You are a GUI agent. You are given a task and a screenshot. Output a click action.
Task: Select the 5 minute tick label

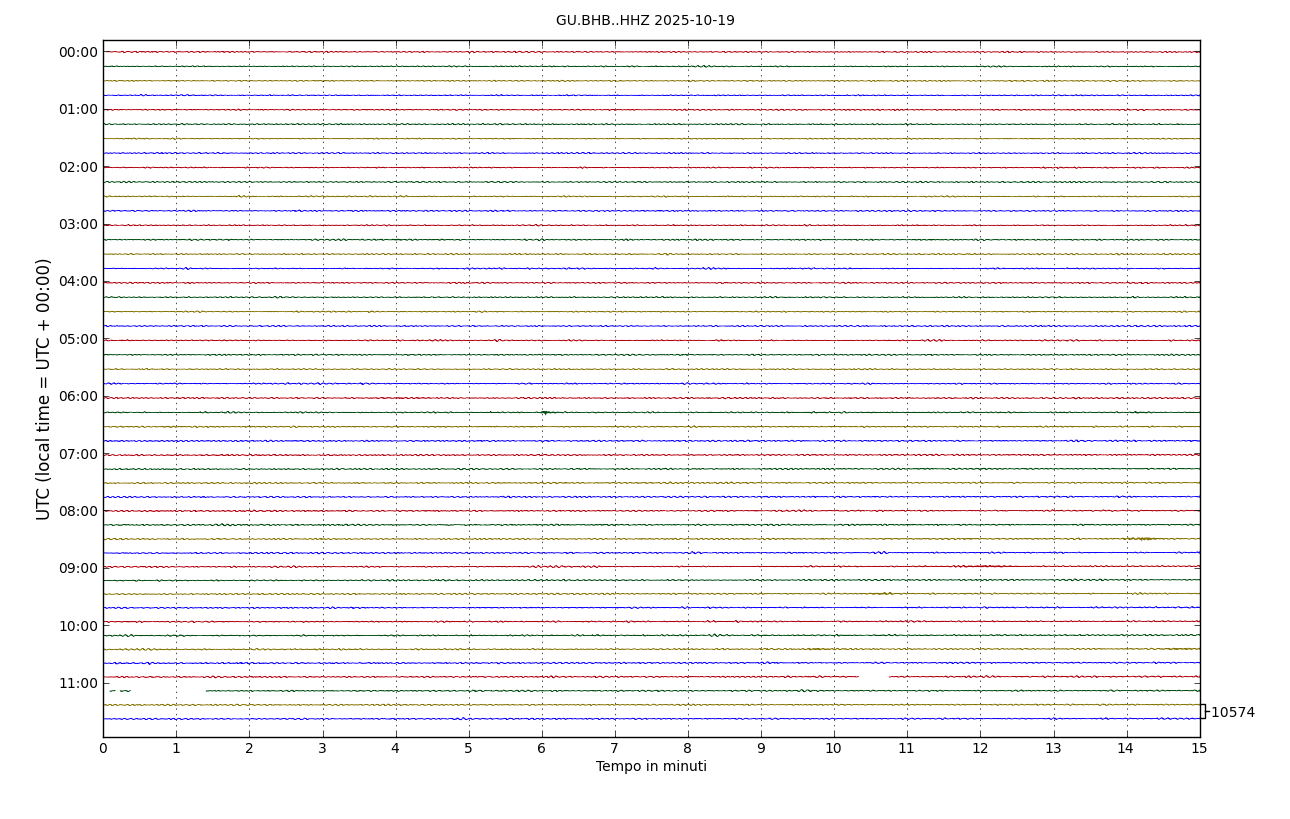468,749
